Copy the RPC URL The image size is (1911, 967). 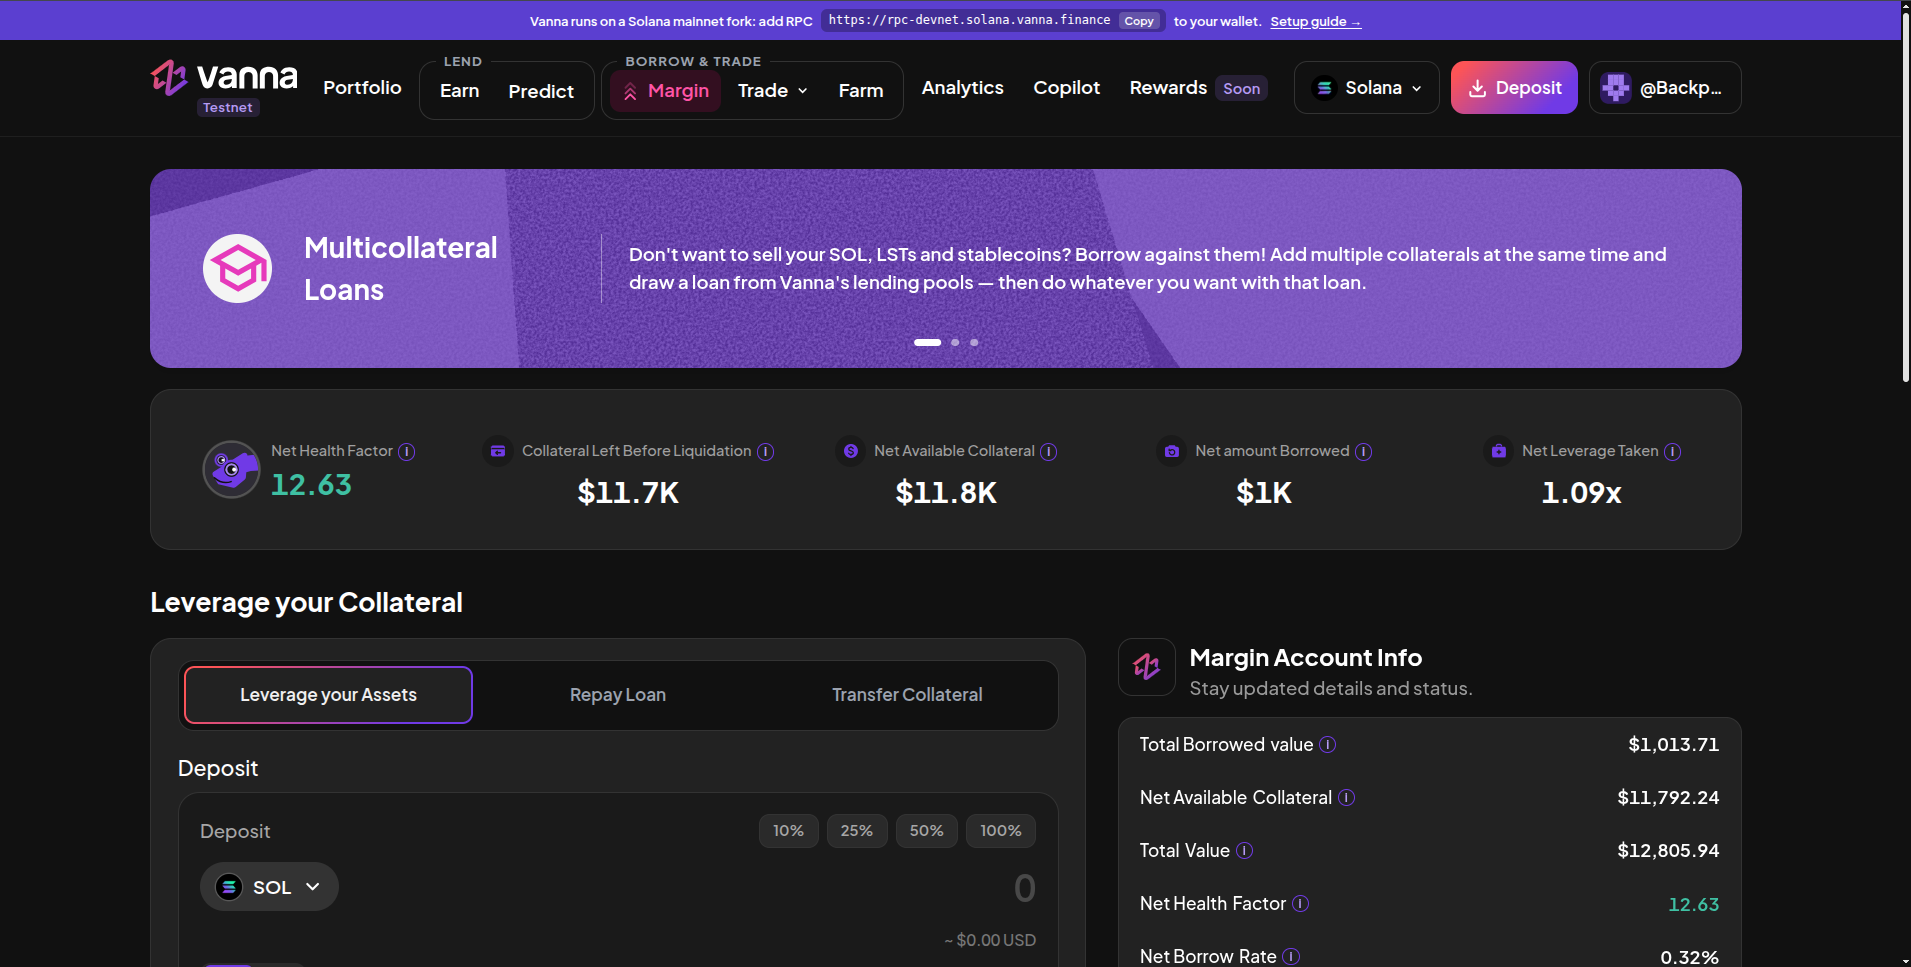[x=1139, y=21]
